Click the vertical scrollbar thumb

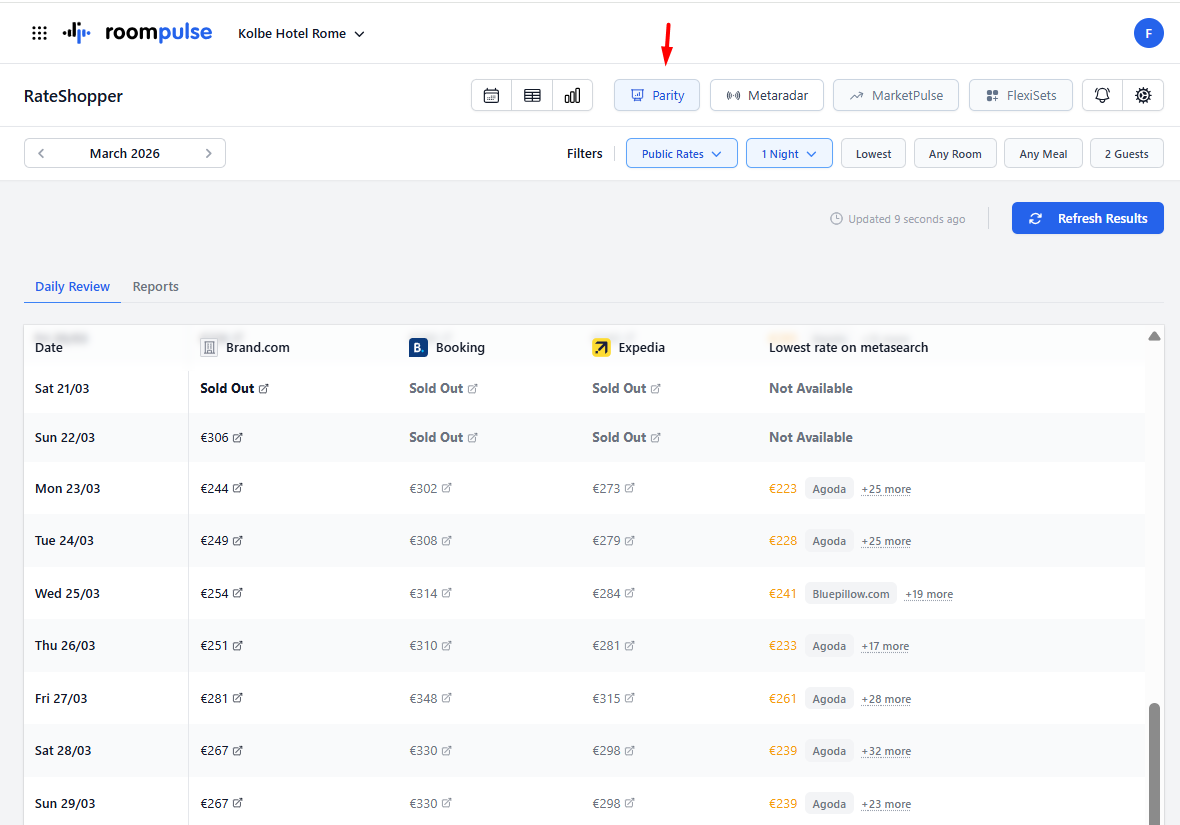pos(1154,763)
